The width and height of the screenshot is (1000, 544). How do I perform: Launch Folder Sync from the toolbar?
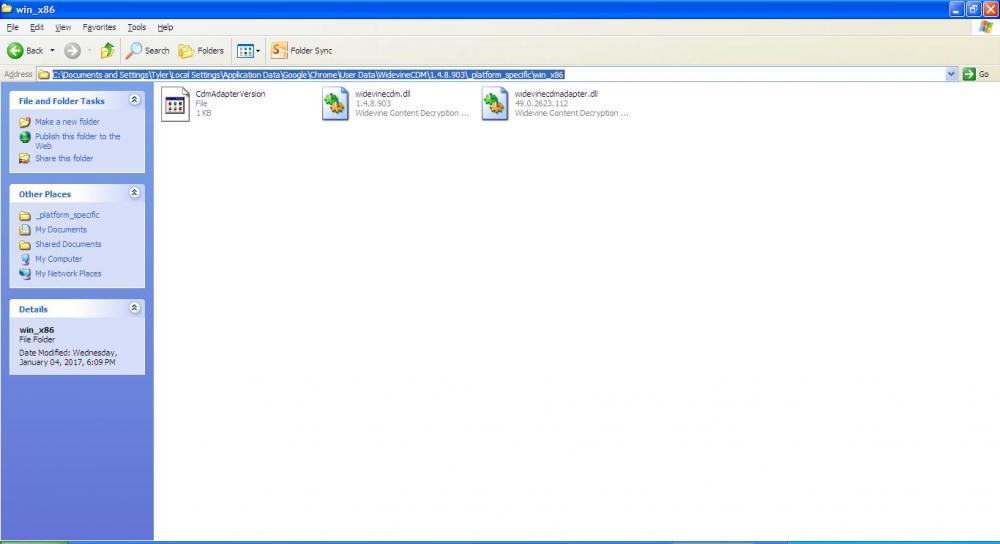(x=302, y=50)
